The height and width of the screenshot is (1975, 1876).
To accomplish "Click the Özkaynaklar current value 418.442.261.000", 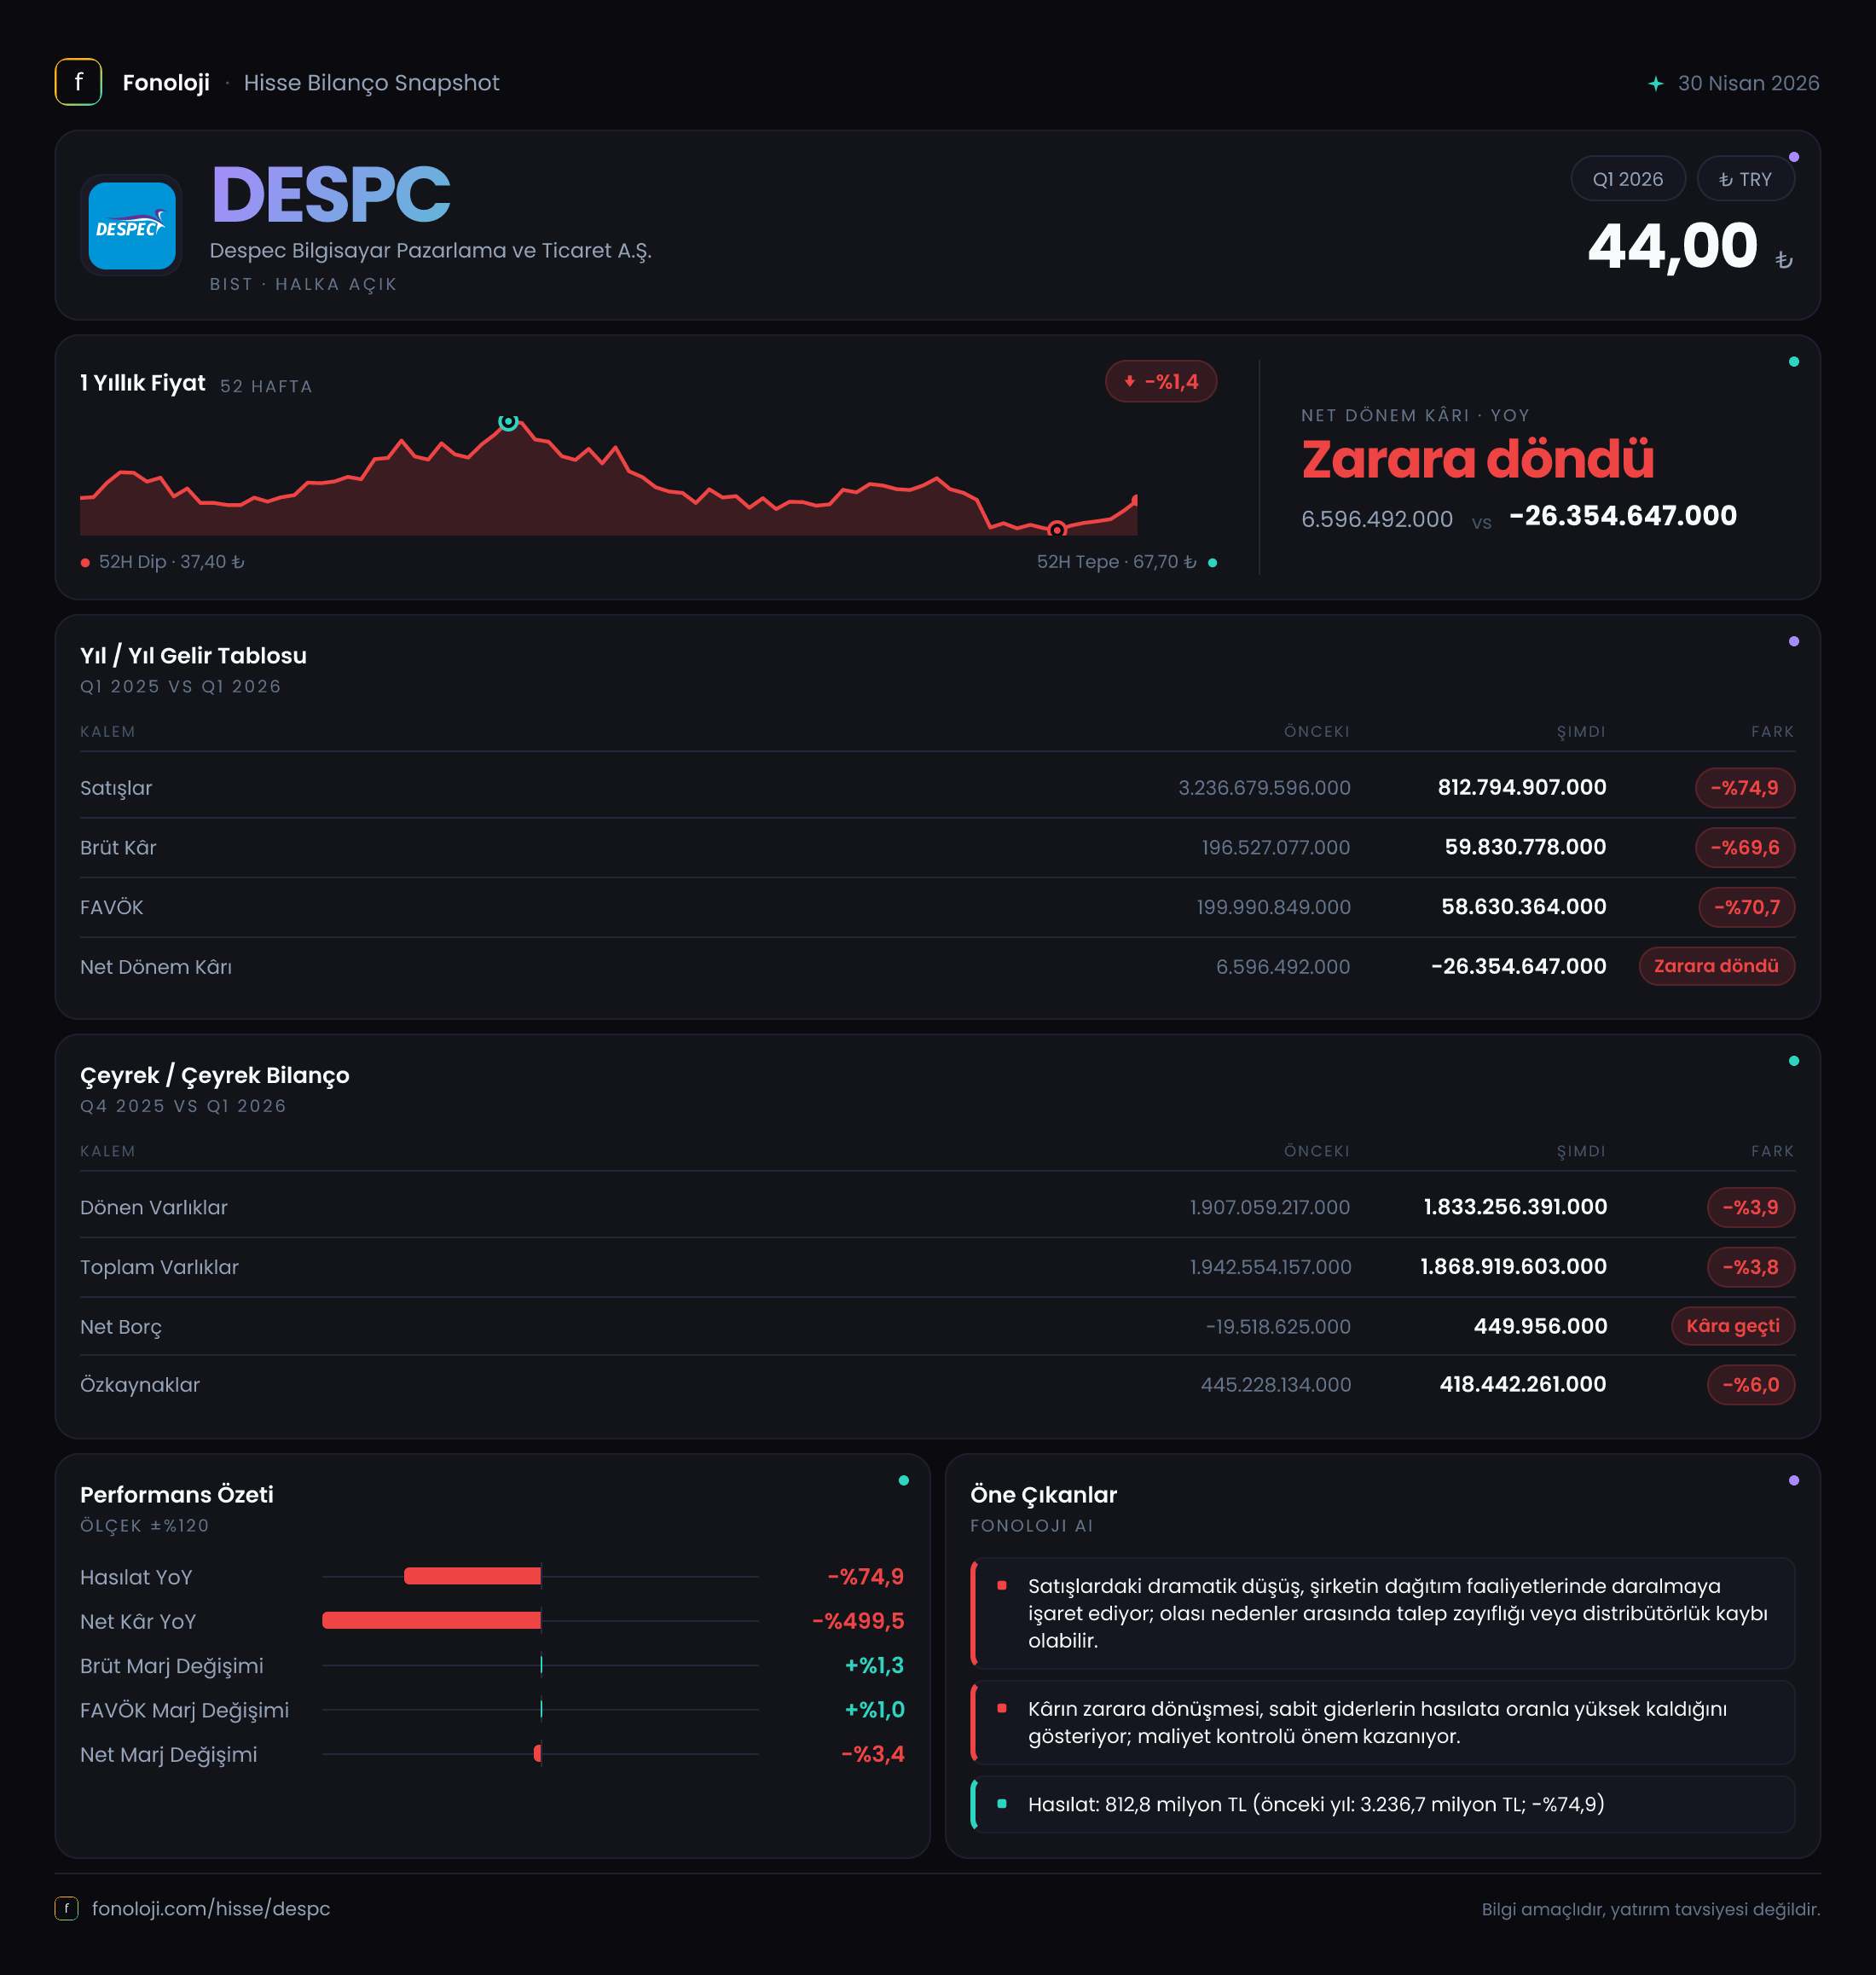I will [1523, 1384].
